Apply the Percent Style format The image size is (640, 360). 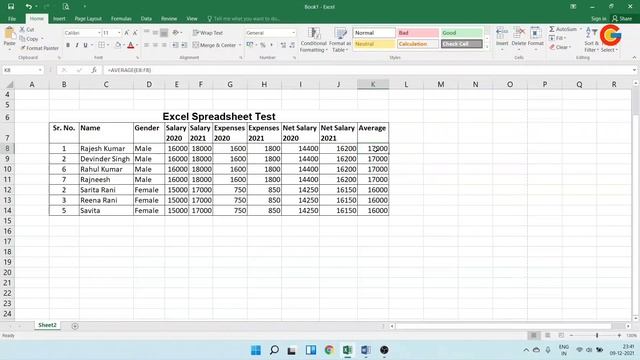click(263, 45)
